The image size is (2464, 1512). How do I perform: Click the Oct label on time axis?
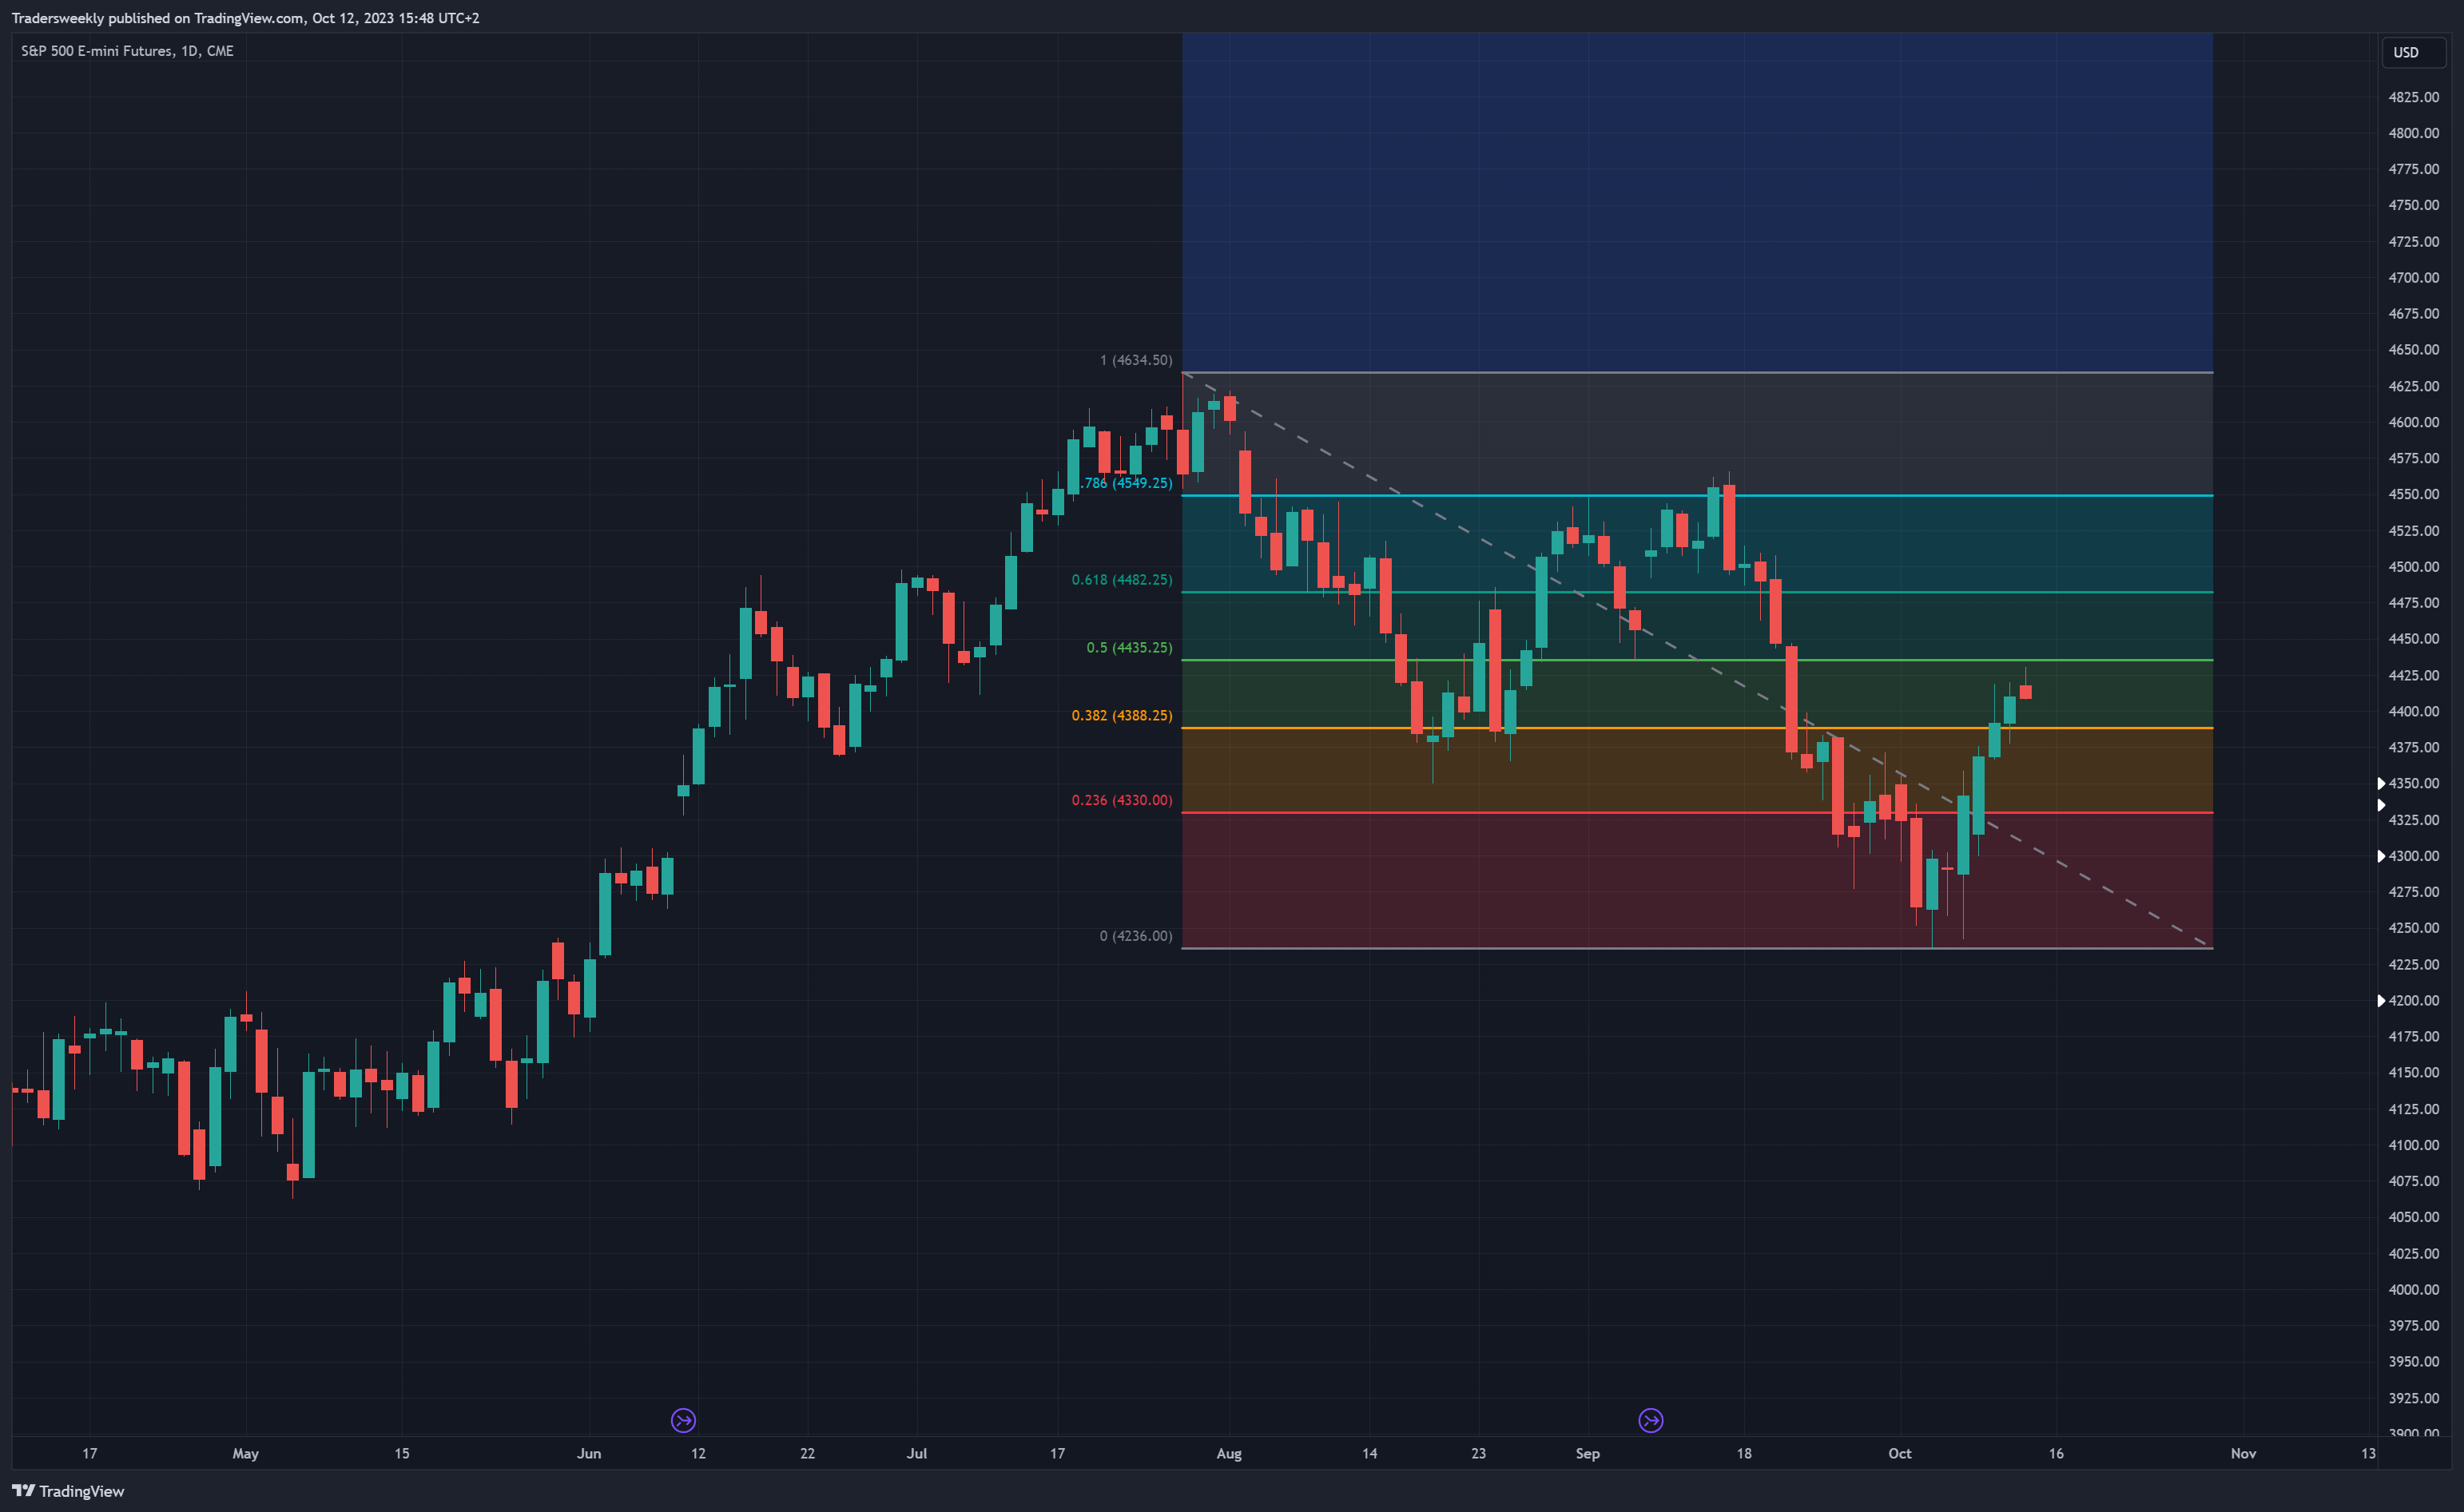1900,1454
